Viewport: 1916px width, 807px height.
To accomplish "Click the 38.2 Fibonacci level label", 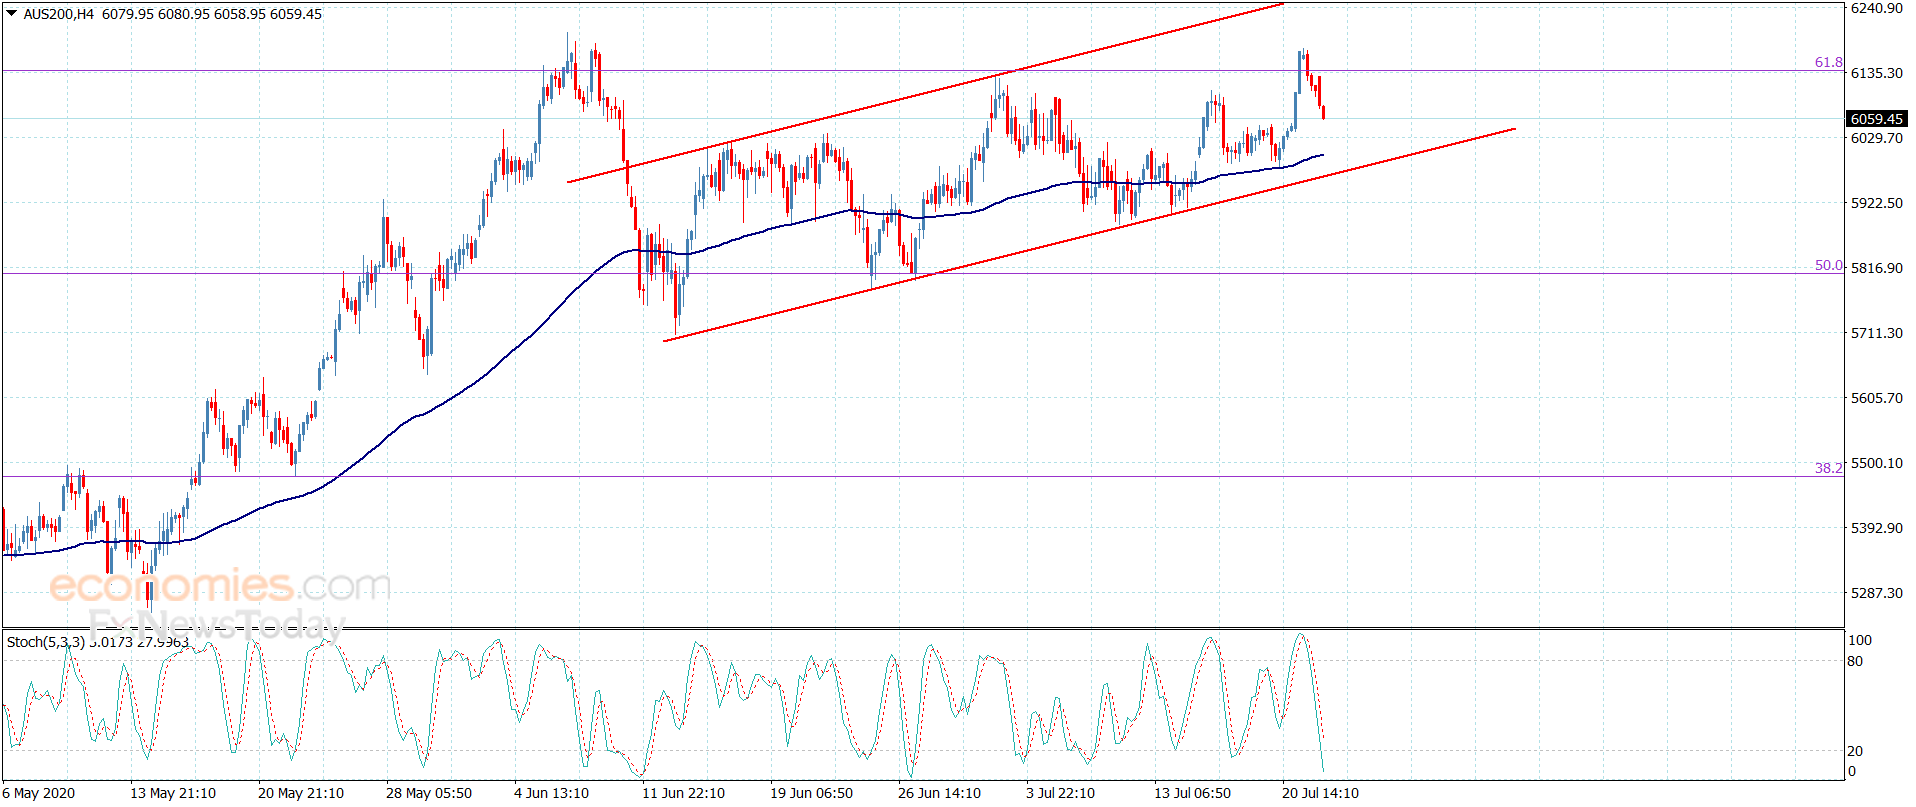I will pos(1828,468).
